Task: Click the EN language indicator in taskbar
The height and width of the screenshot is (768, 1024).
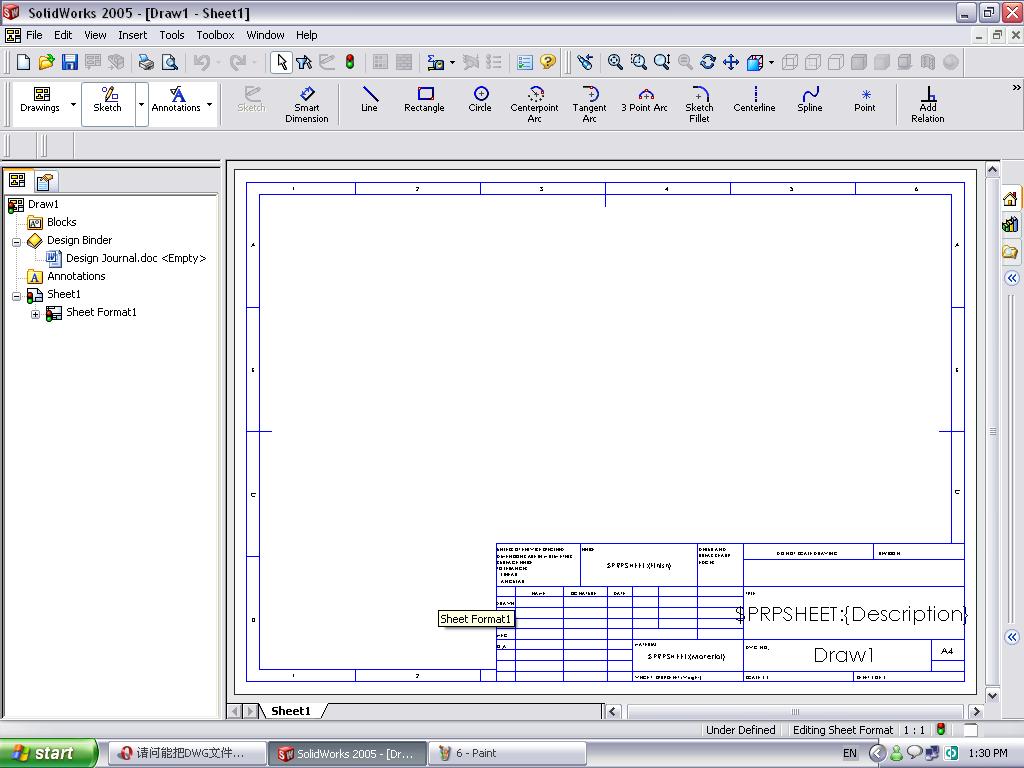Action: pyautogui.click(x=850, y=754)
